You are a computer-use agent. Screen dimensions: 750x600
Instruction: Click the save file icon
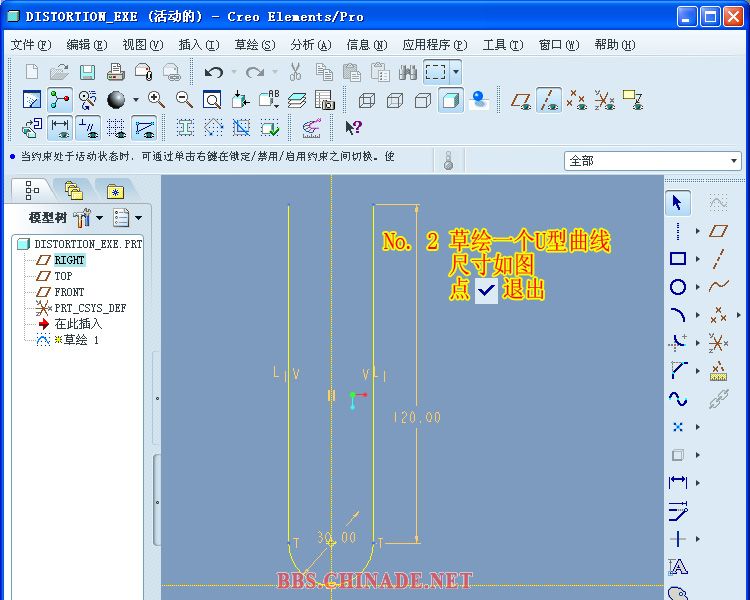click(87, 72)
